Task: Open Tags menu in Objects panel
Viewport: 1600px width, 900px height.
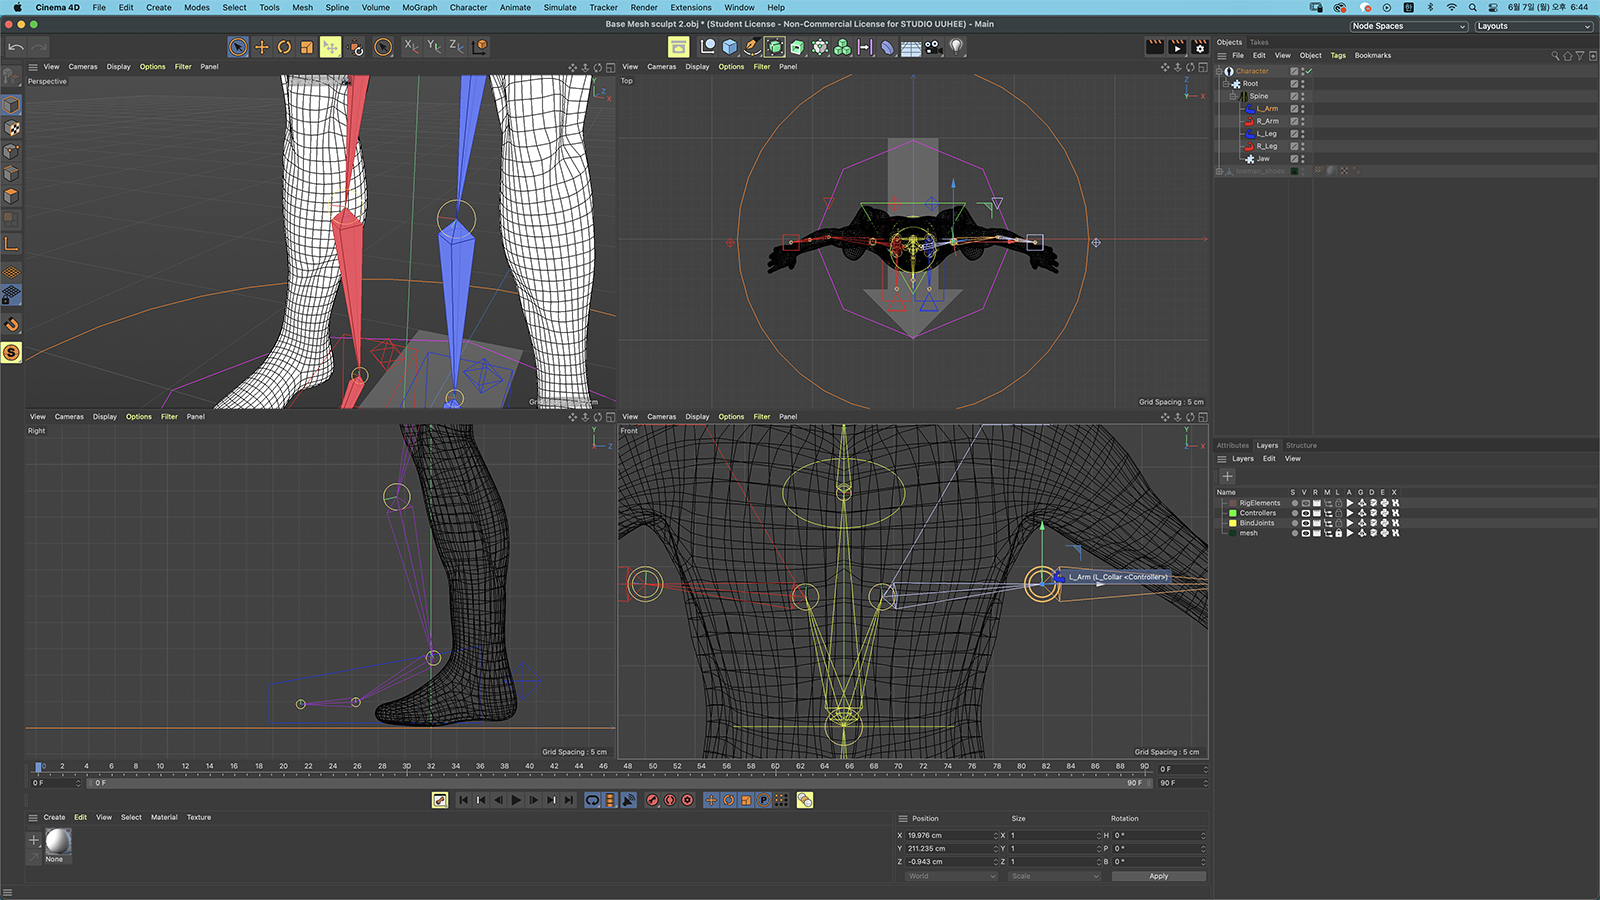Action: tap(1338, 56)
